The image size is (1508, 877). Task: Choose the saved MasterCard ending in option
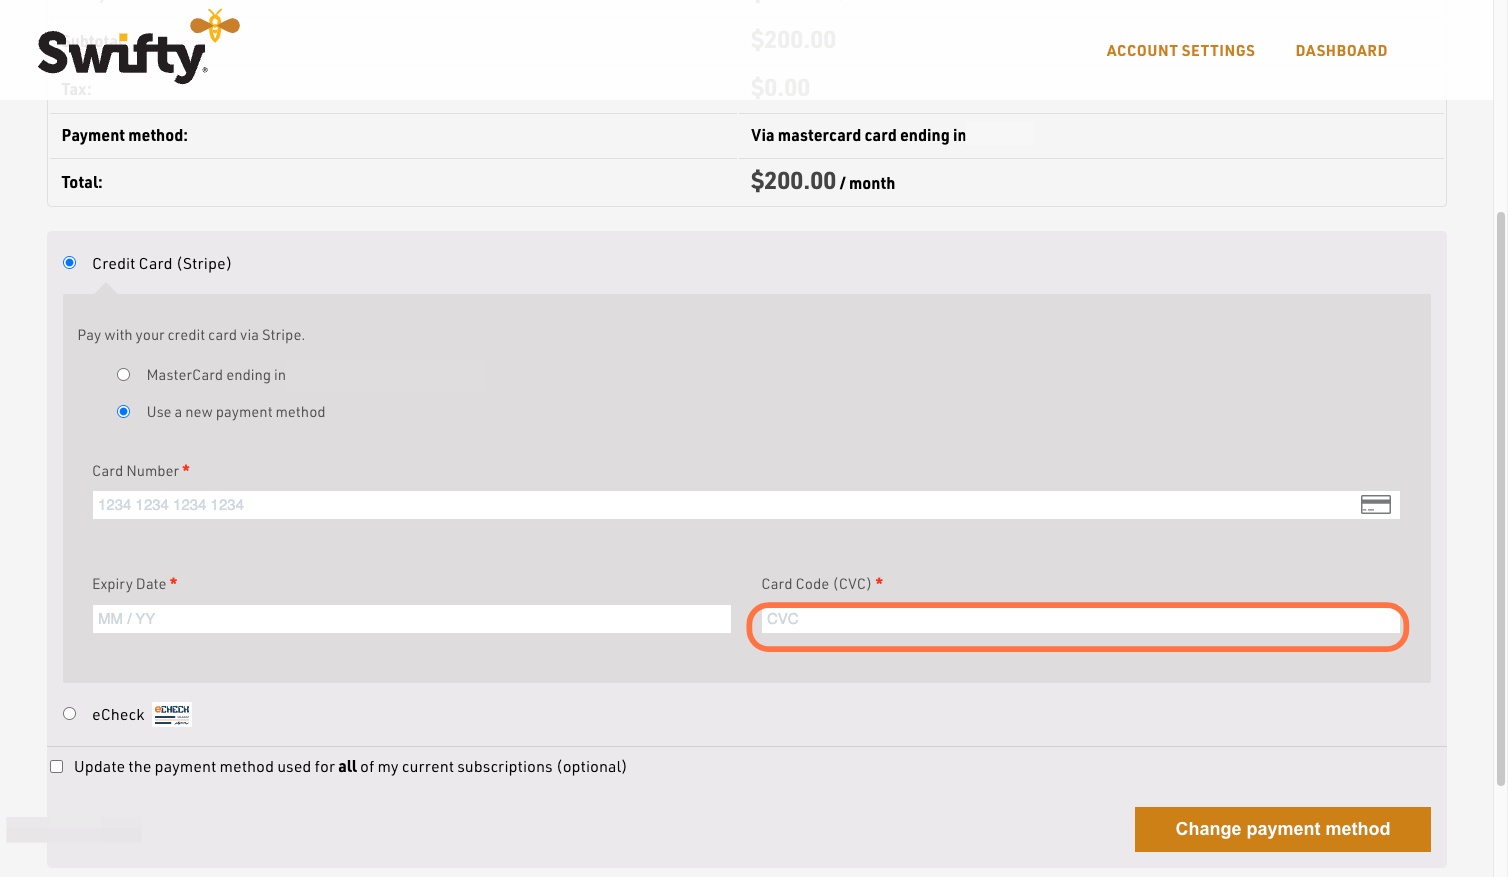124,375
